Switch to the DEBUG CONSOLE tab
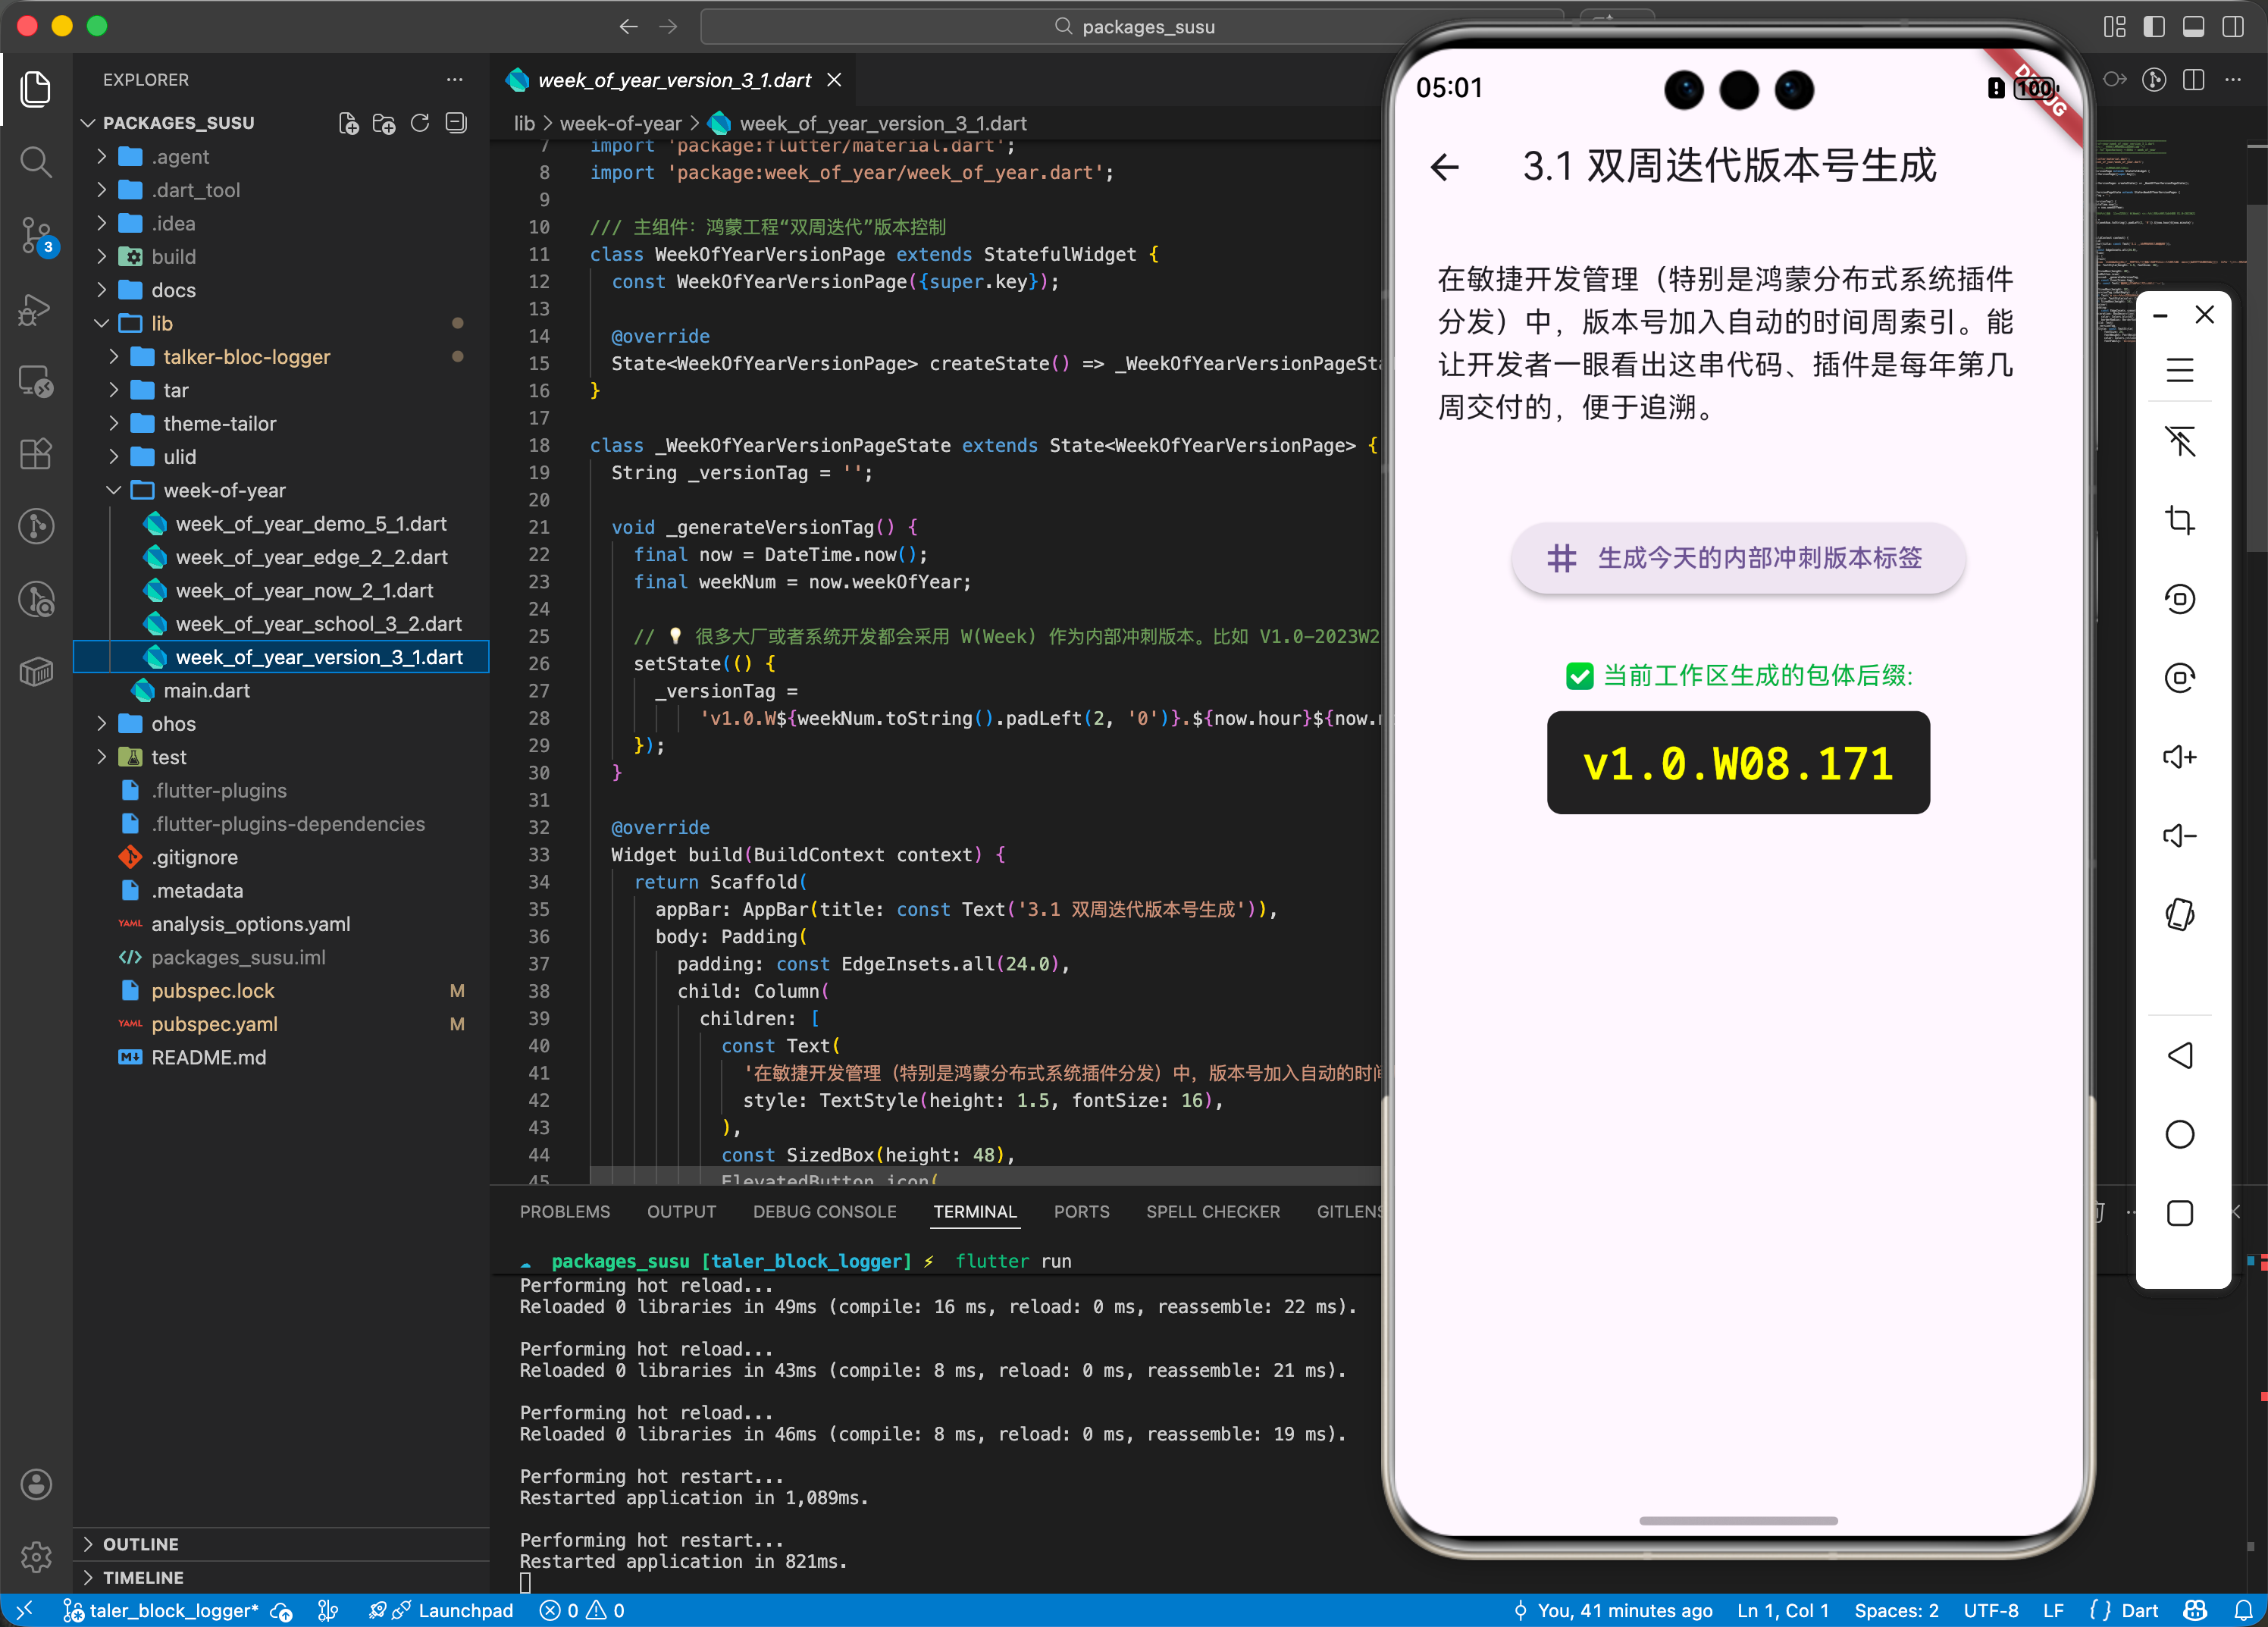Screen dimensions: 2268x1627 point(824,1211)
